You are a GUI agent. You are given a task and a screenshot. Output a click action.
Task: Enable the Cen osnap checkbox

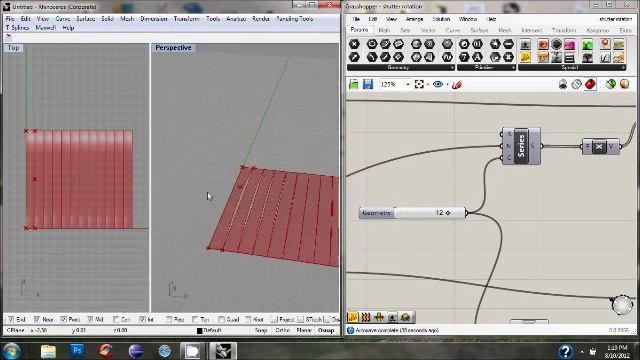click(116, 319)
